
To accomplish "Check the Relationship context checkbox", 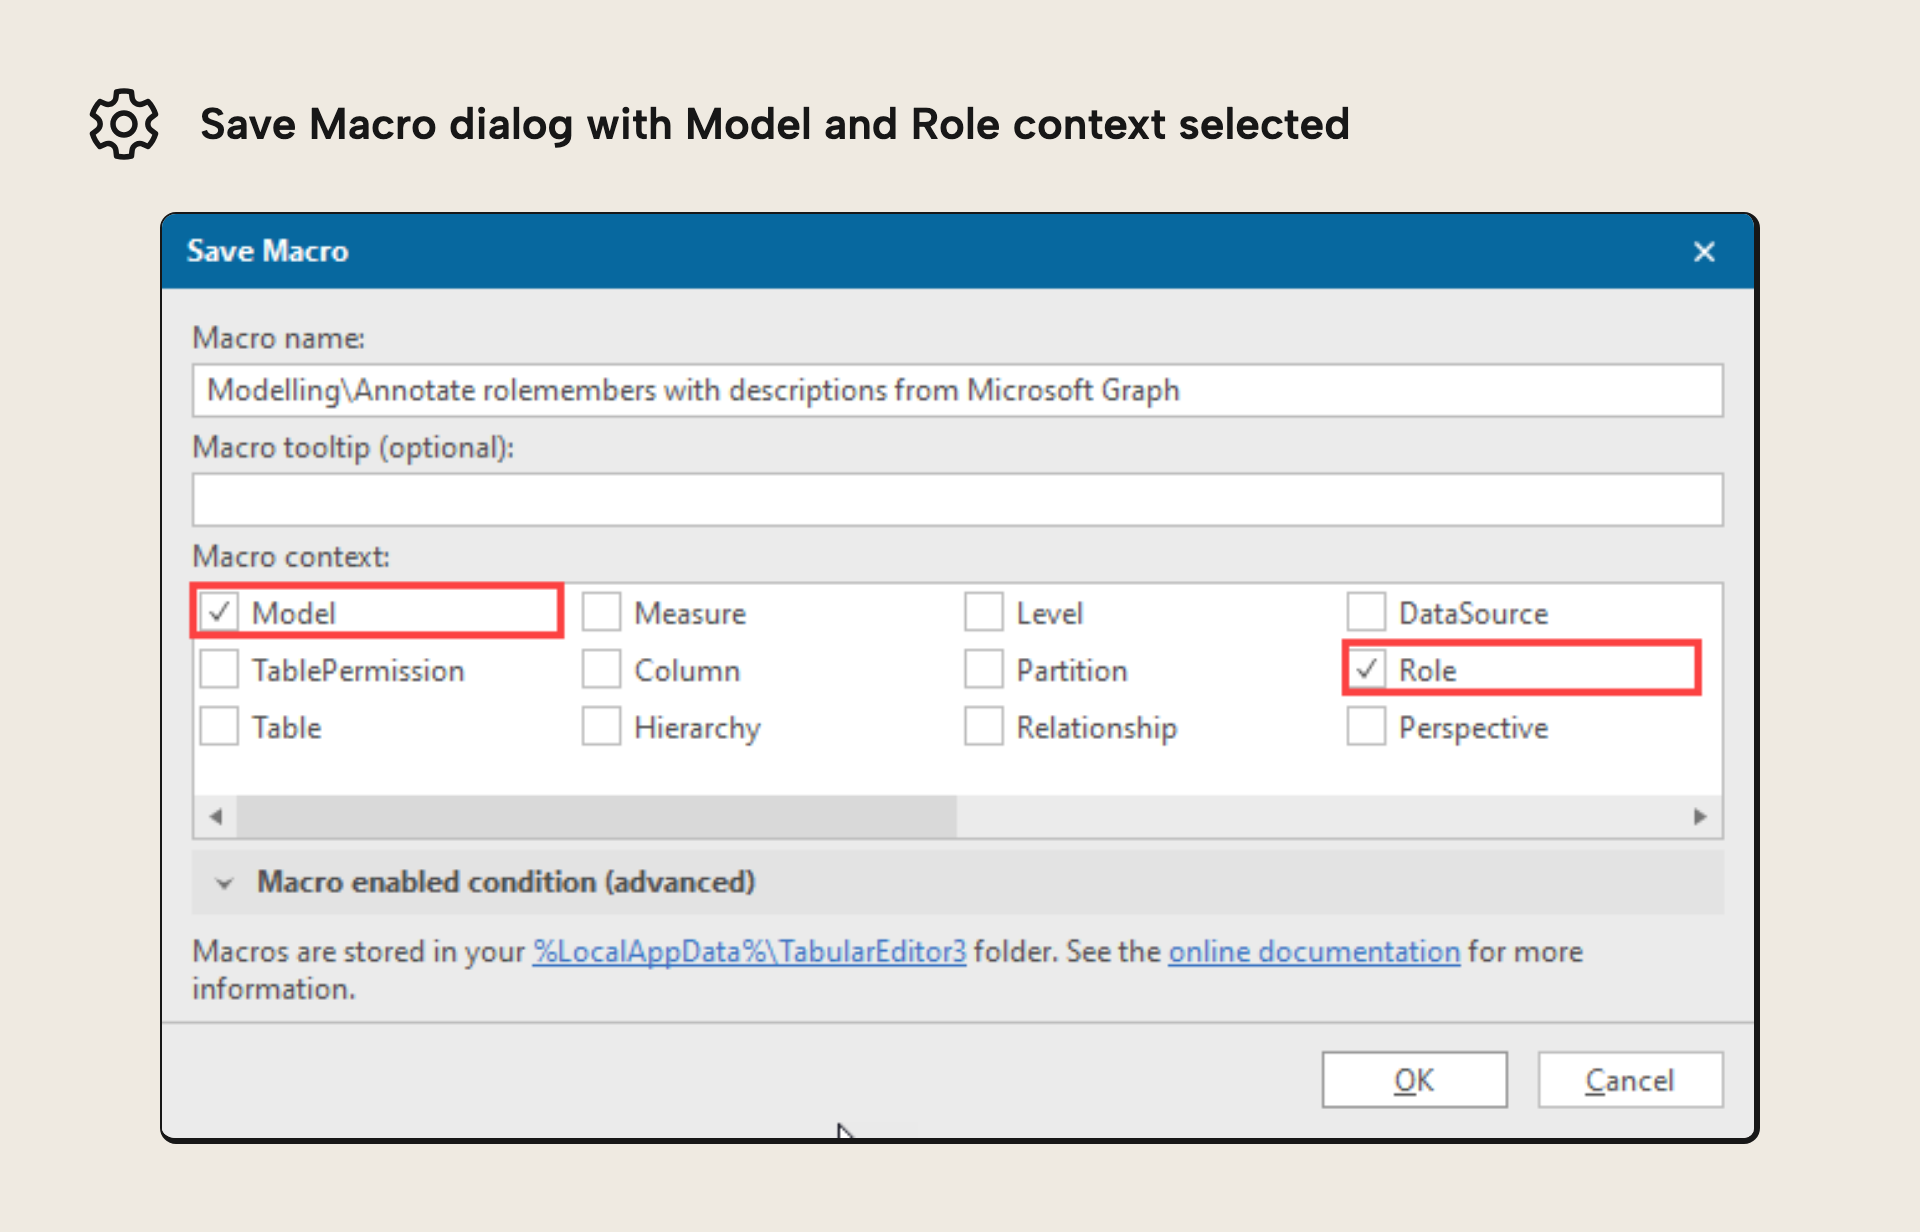I will (983, 726).
